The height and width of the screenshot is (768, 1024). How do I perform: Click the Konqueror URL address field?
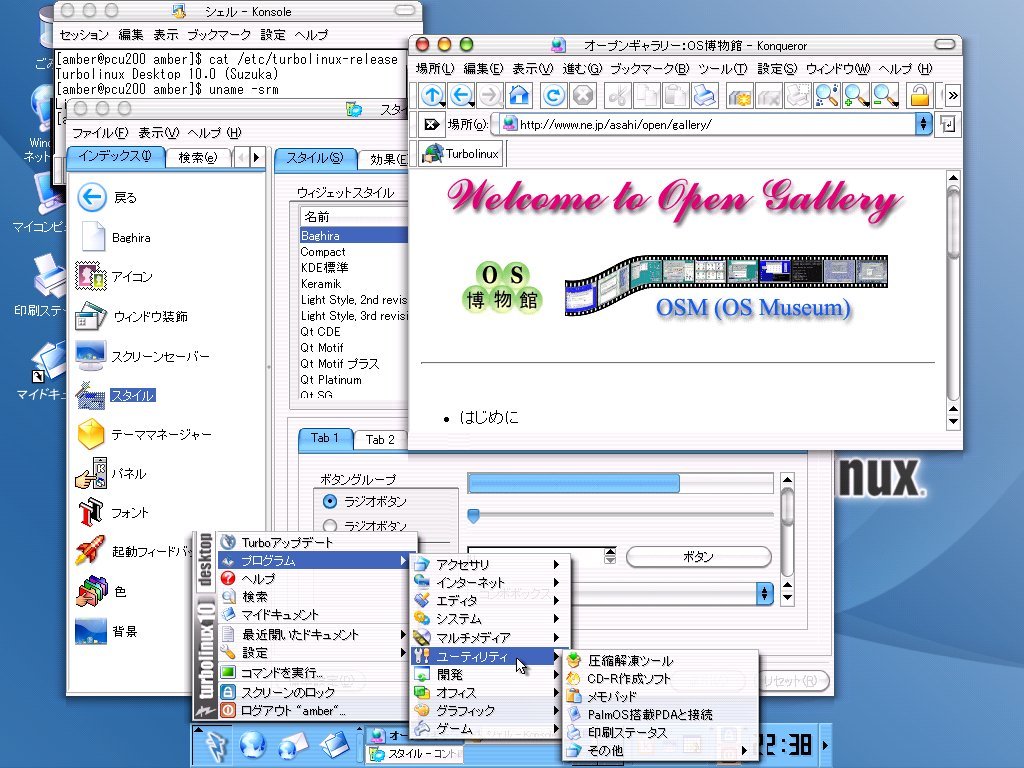pyautogui.click(x=707, y=124)
